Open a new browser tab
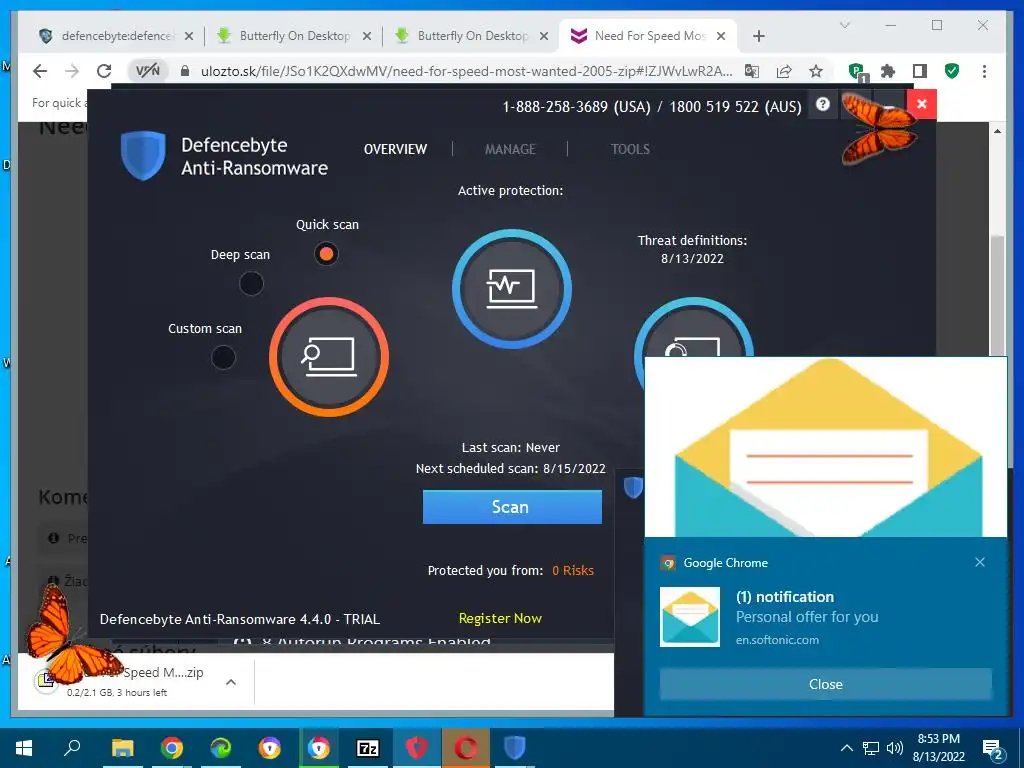This screenshot has height=768, width=1024. (x=758, y=36)
